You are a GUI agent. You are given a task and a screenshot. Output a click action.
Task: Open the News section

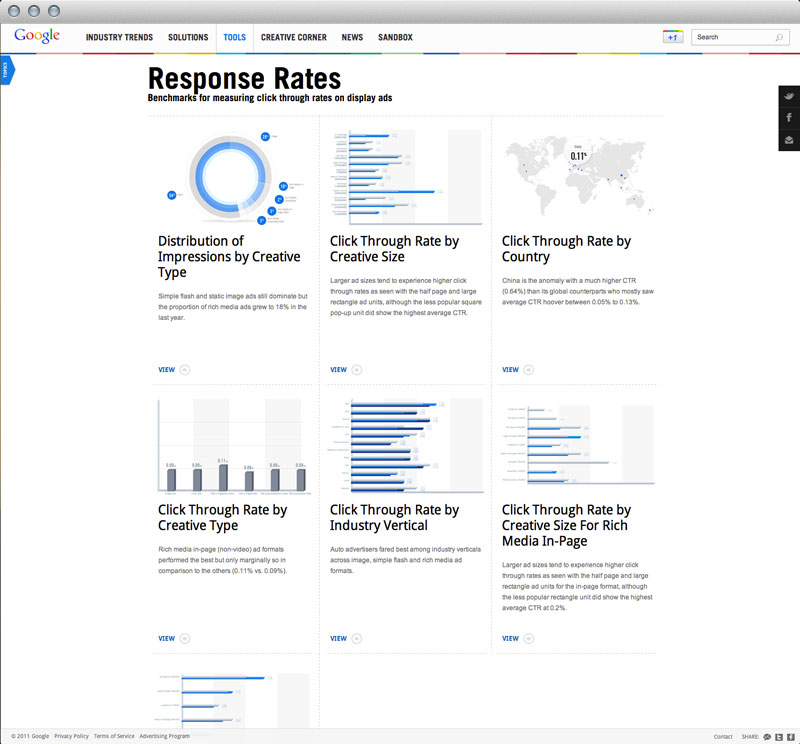tap(352, 37)
